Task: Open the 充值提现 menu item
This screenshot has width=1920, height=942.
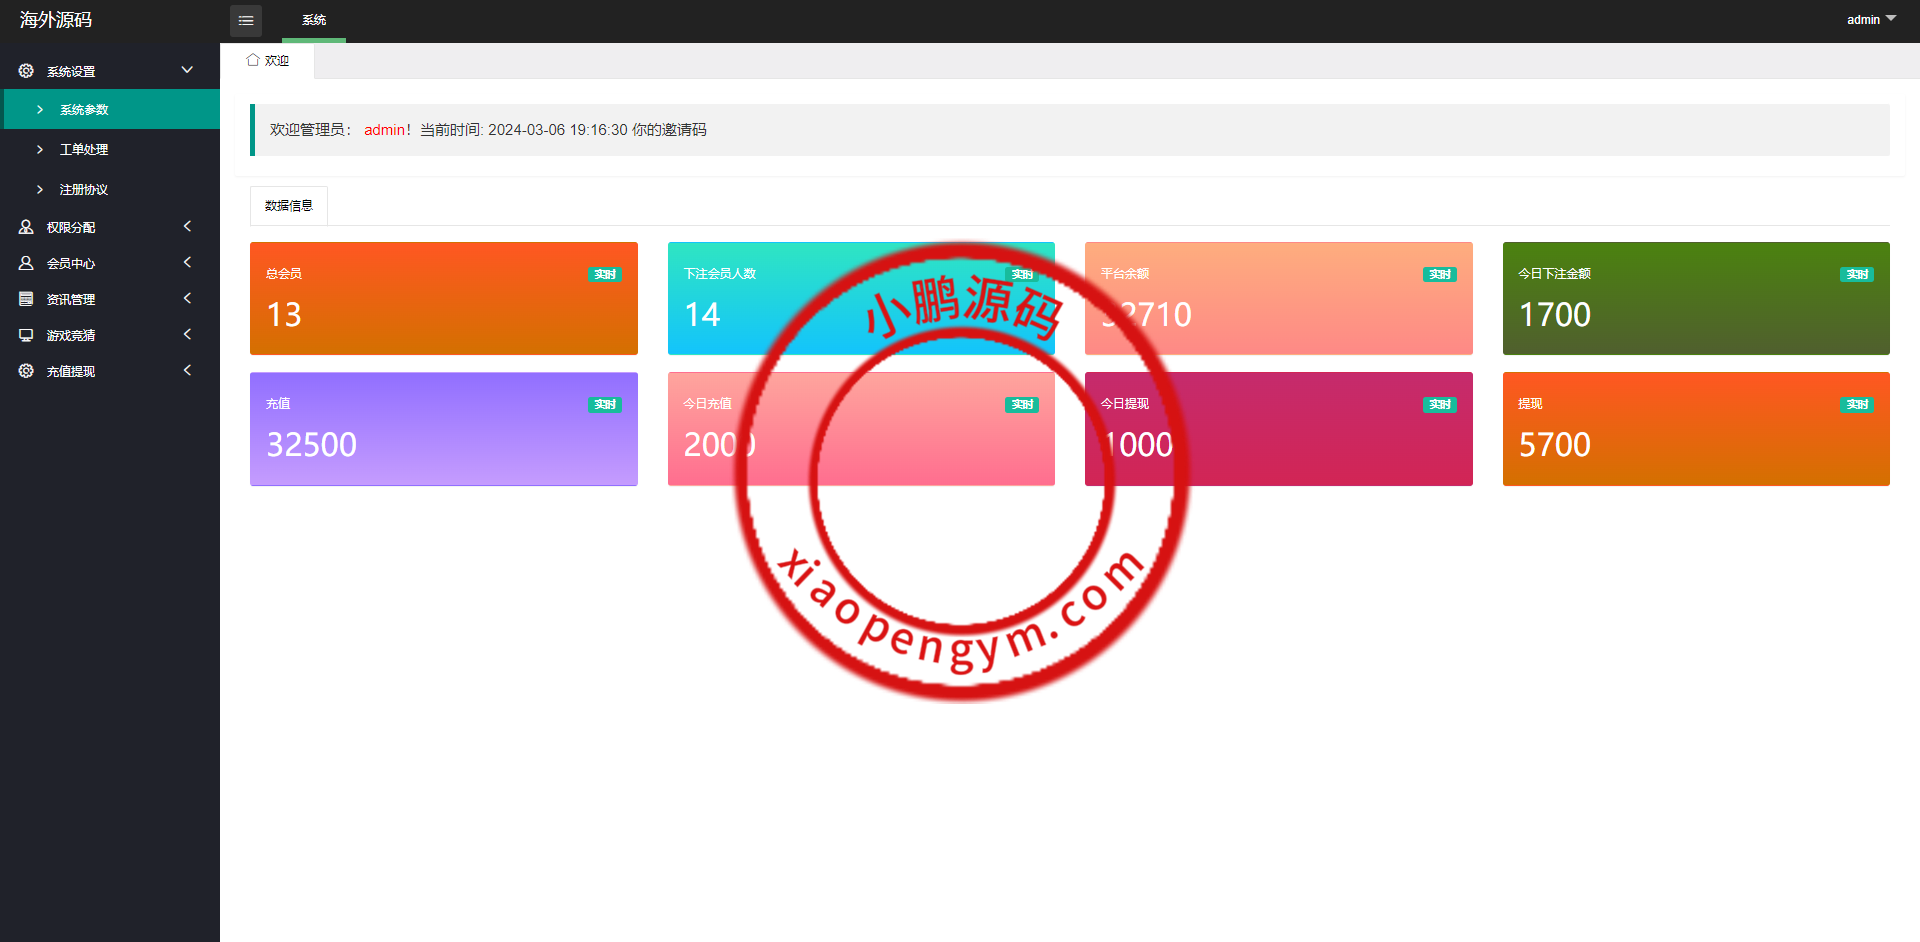Action: pos(110,371)
